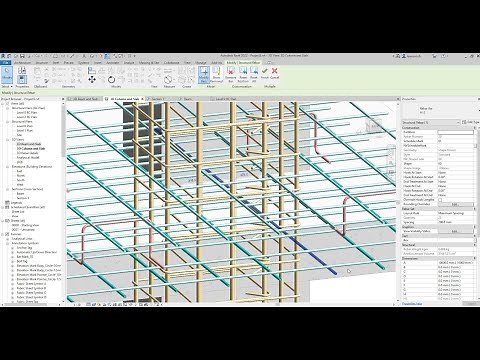Enable Override Hook Lengths checkbox
The width and height of the screenshot is (480, 360).
[x=440, y=200]
